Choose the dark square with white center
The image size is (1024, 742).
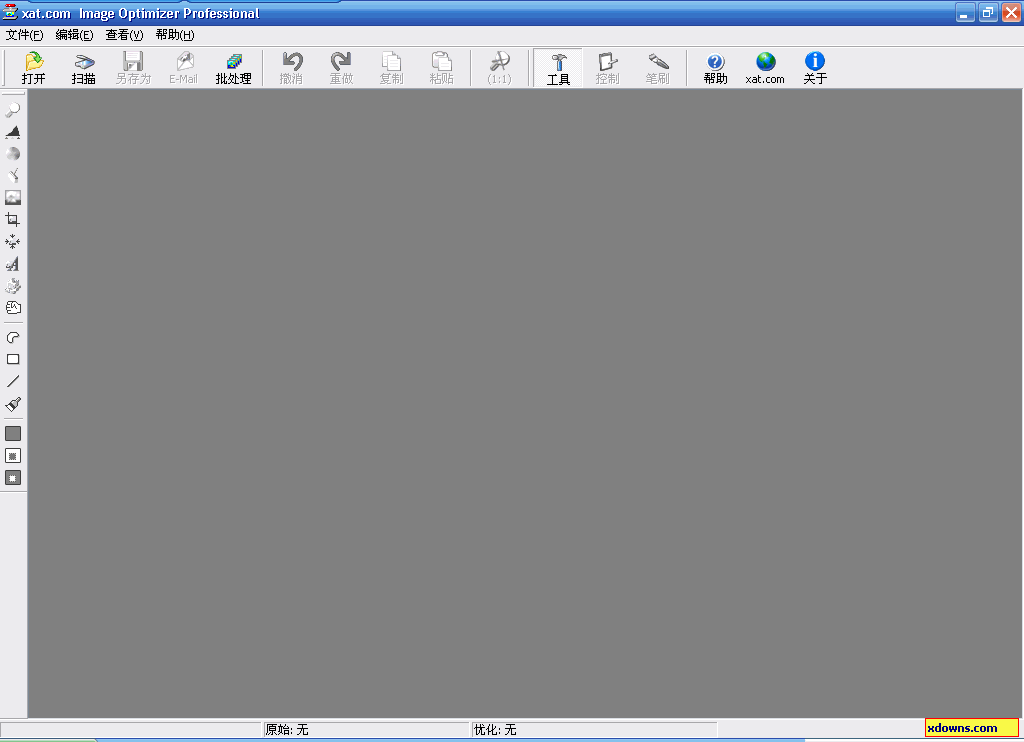[13, 478]
